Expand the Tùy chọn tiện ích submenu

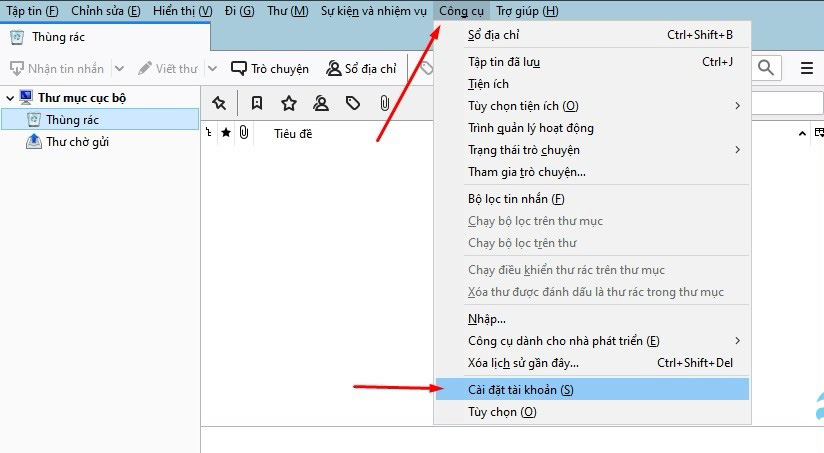(x=738, y=106)
